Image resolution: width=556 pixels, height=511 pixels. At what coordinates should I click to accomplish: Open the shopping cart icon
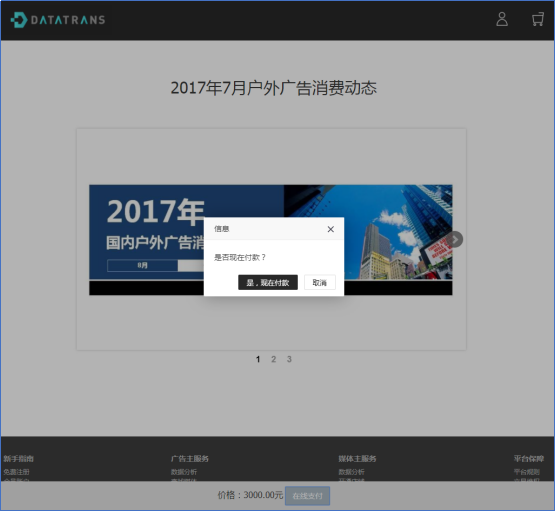coord(538,19)
